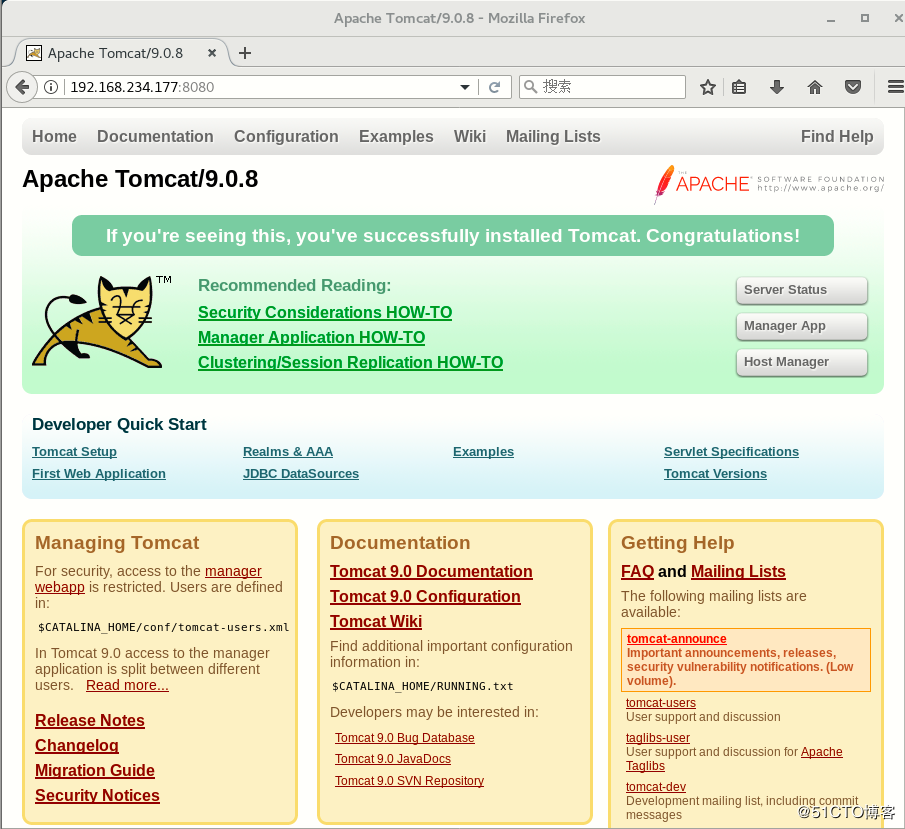Open a new tab with the plus icon
Screen dimensions: 905x829
pos(245,53)
